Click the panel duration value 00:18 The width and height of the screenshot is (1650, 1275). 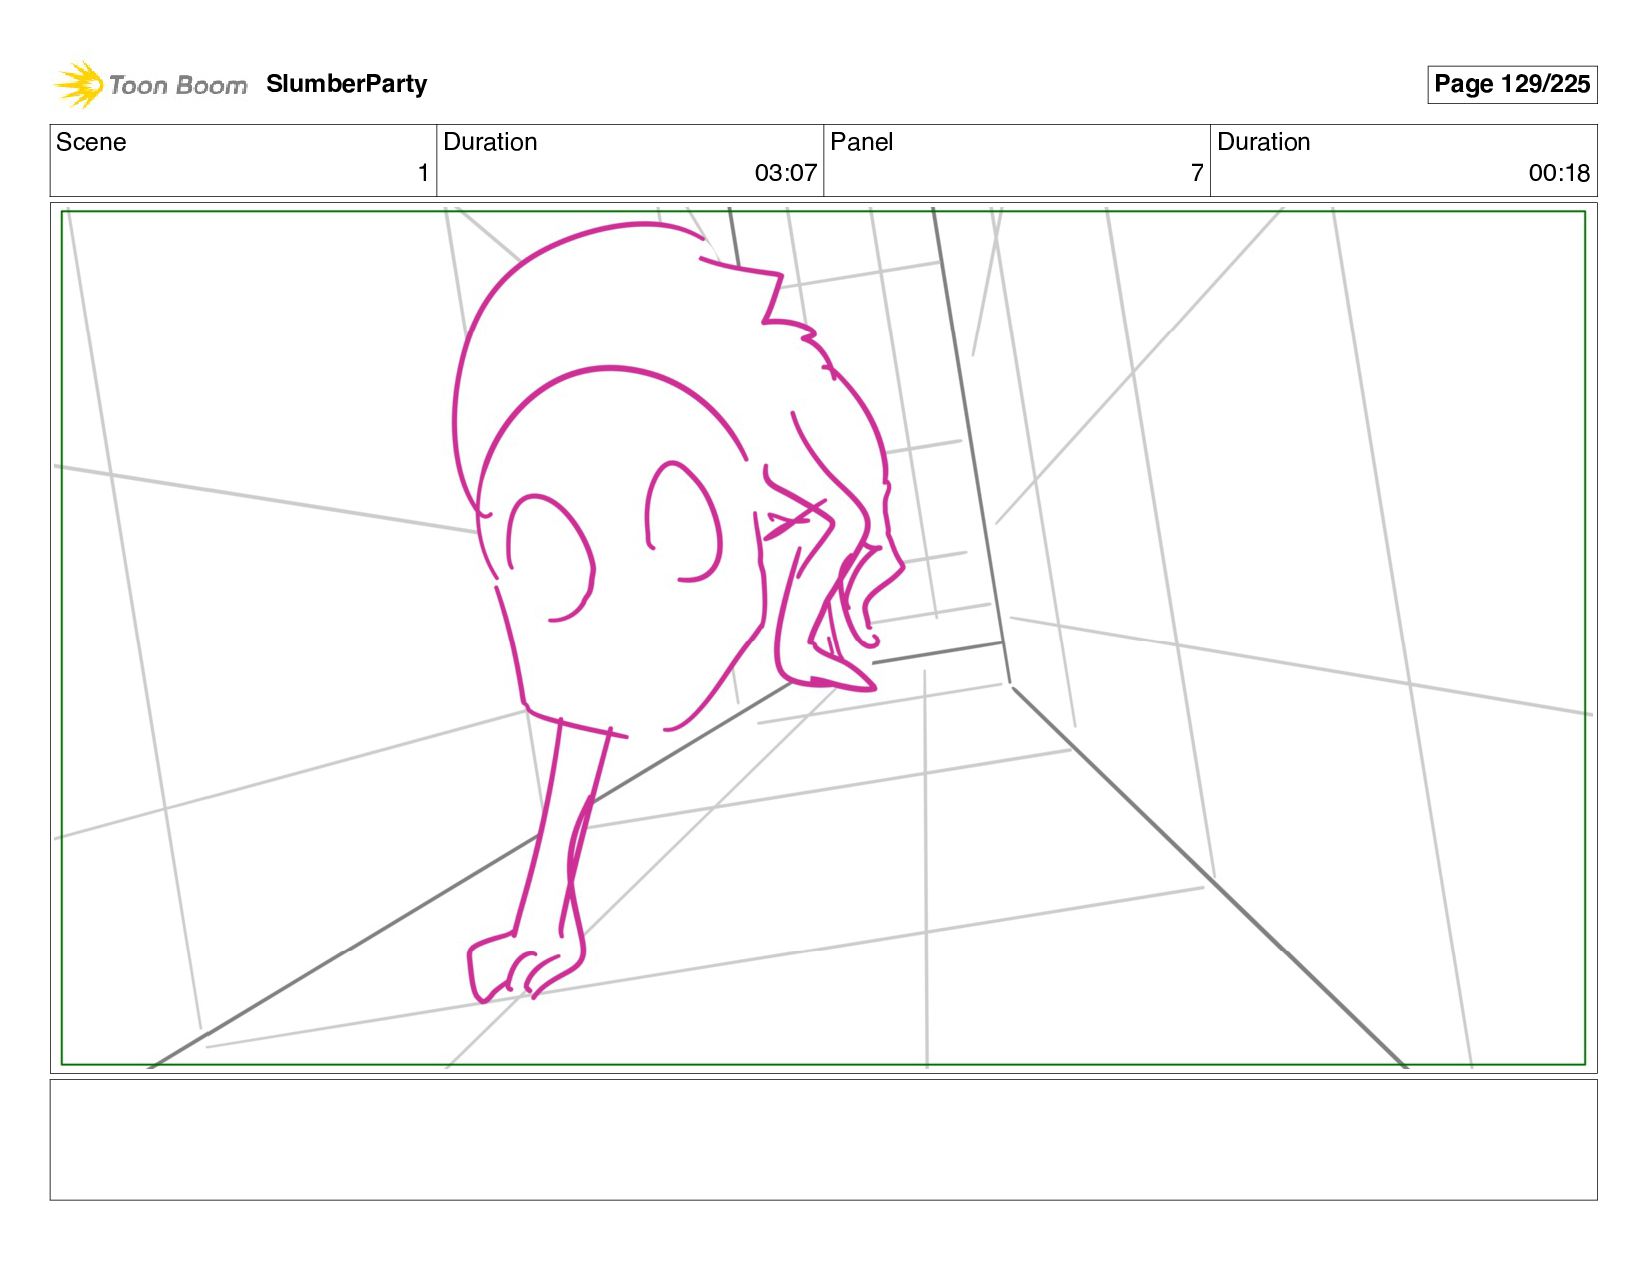coord(1559,173)
